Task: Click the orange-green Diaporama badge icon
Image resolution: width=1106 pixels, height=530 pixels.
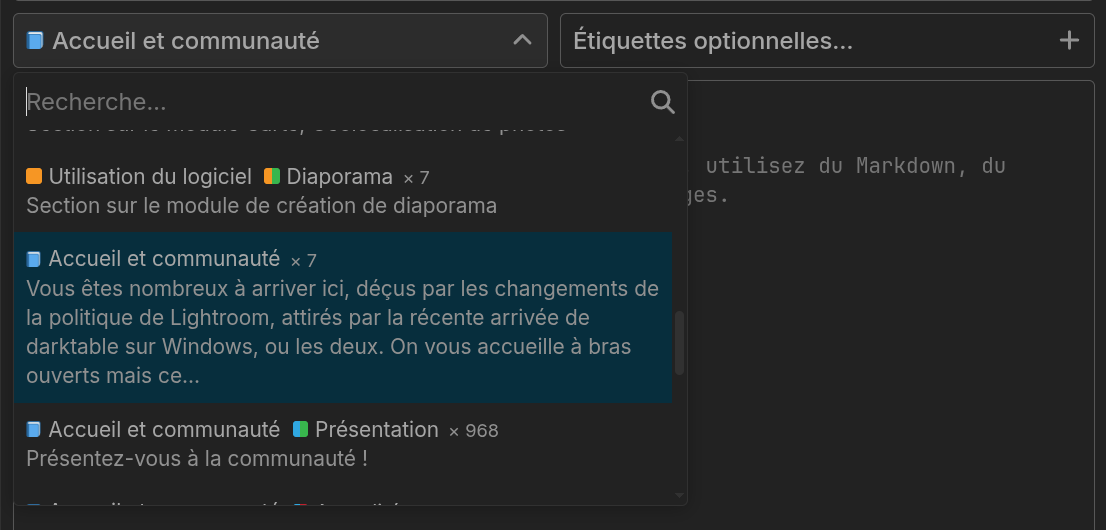Action: 272,176
